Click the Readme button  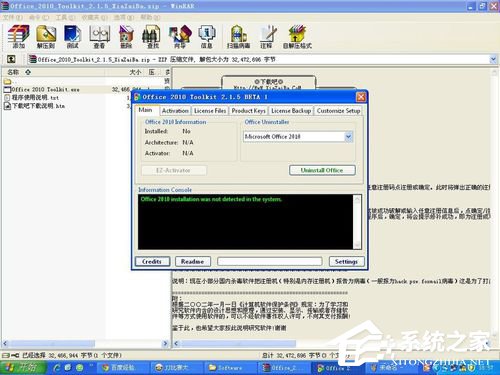(x=193, y=262)
